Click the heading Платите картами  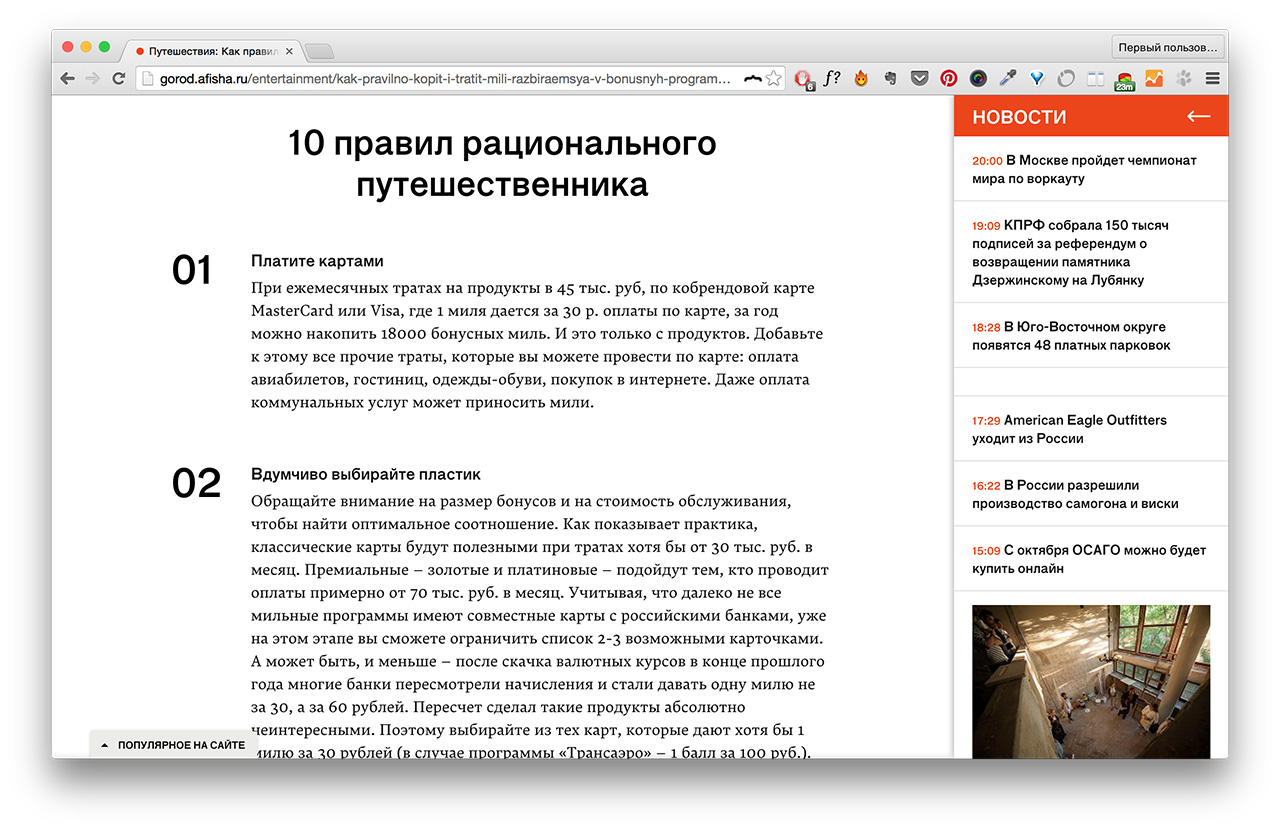coord(317,261)
